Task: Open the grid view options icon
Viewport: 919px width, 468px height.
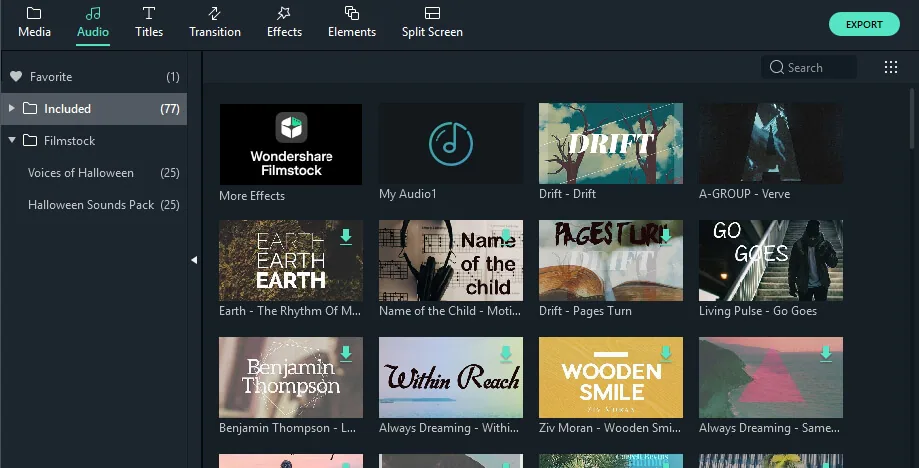Action: [x=891, y=67]
